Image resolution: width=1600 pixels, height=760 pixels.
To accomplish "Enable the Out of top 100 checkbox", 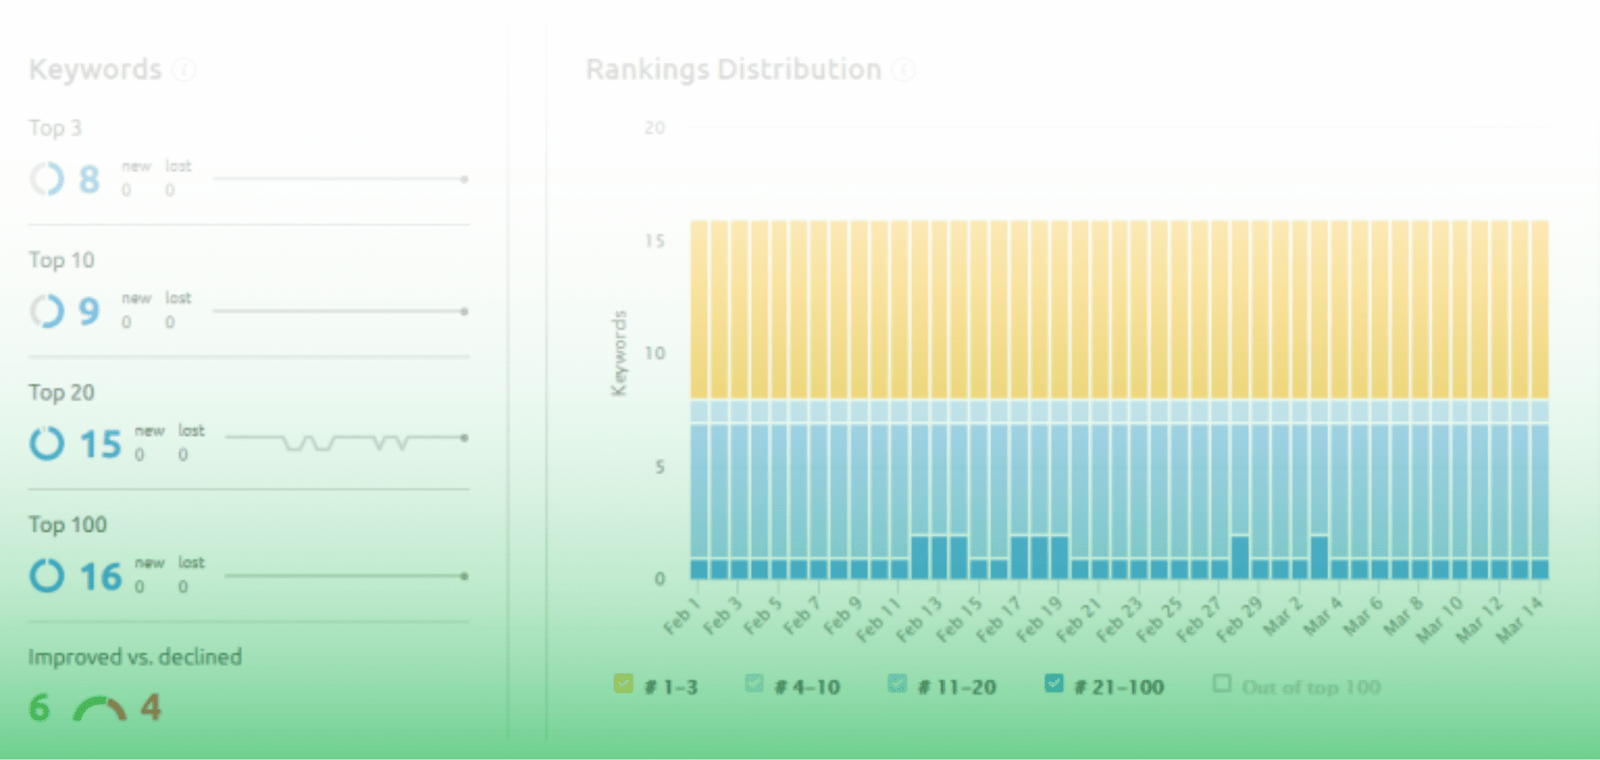I will point(1221,682).
